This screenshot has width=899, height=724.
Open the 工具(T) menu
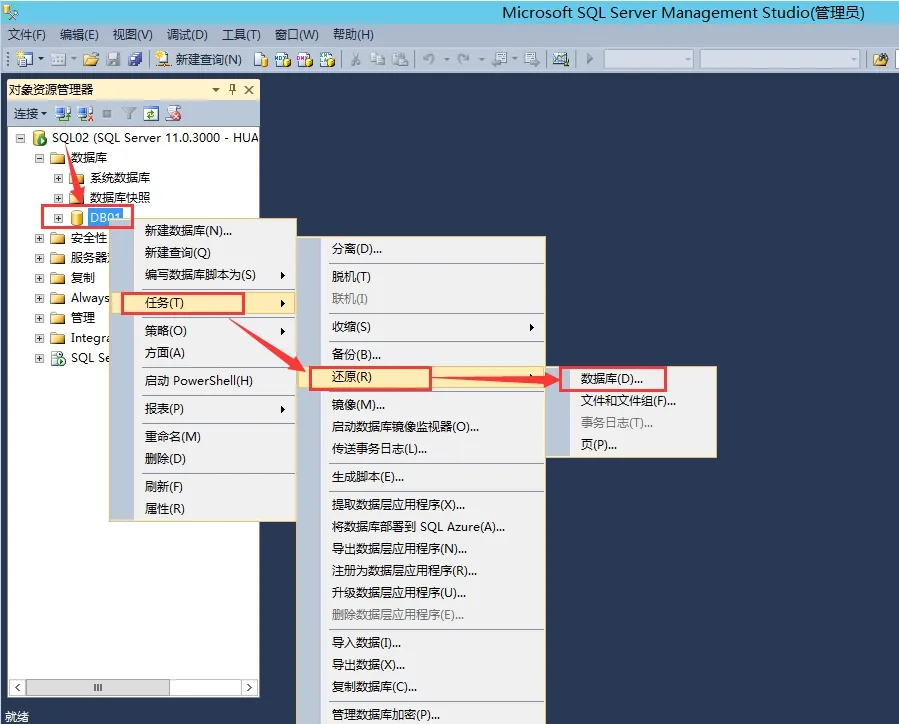241,35
